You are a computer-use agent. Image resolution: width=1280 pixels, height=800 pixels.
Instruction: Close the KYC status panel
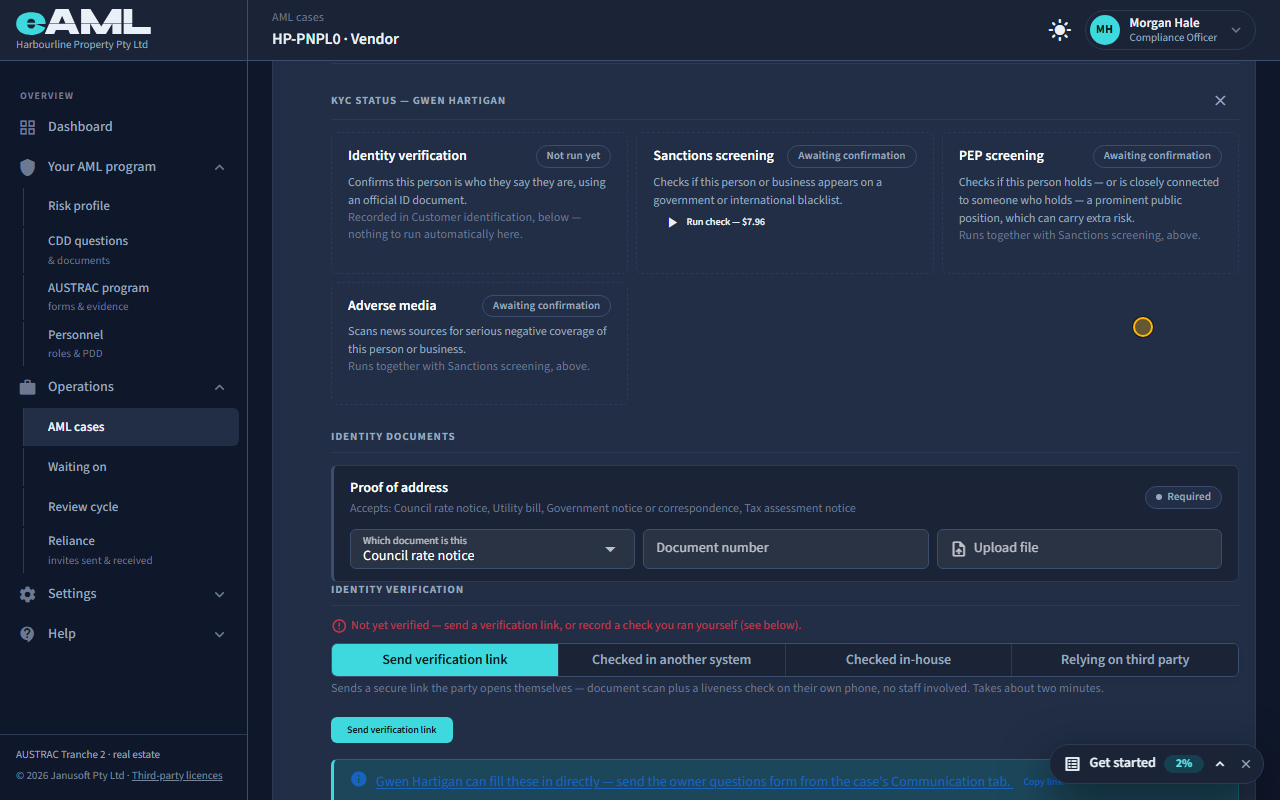pyautogui.click(x=1220, y=101)
